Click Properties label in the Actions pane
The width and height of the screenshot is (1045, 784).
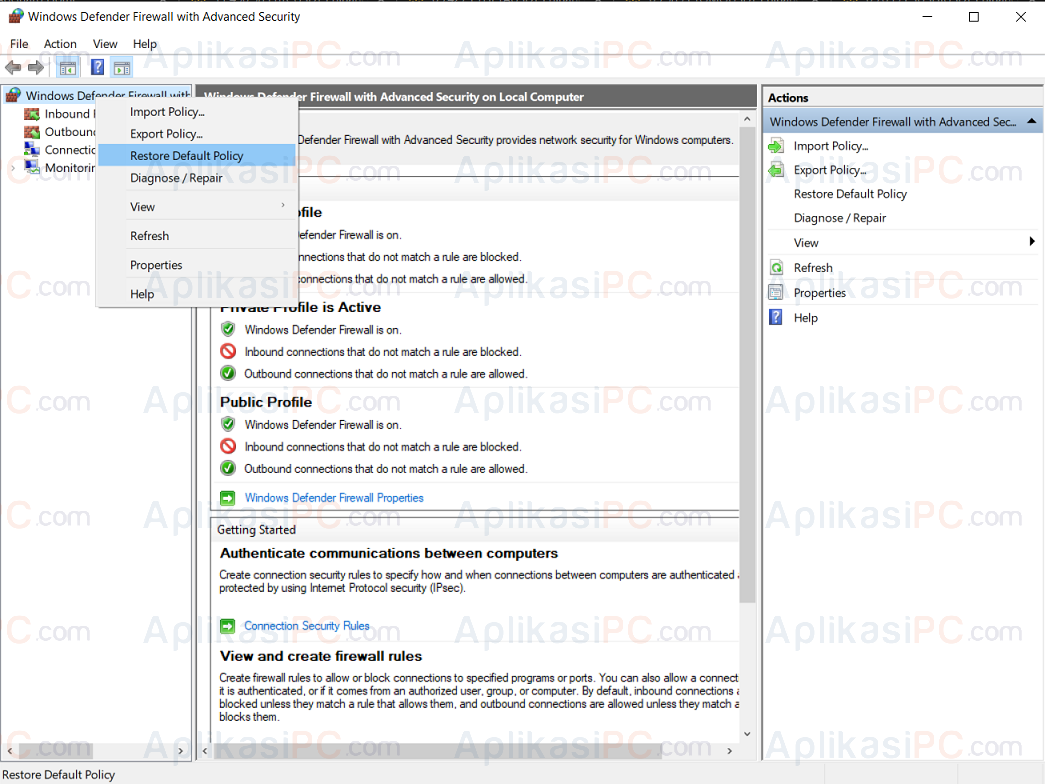(x=820, y=293)
